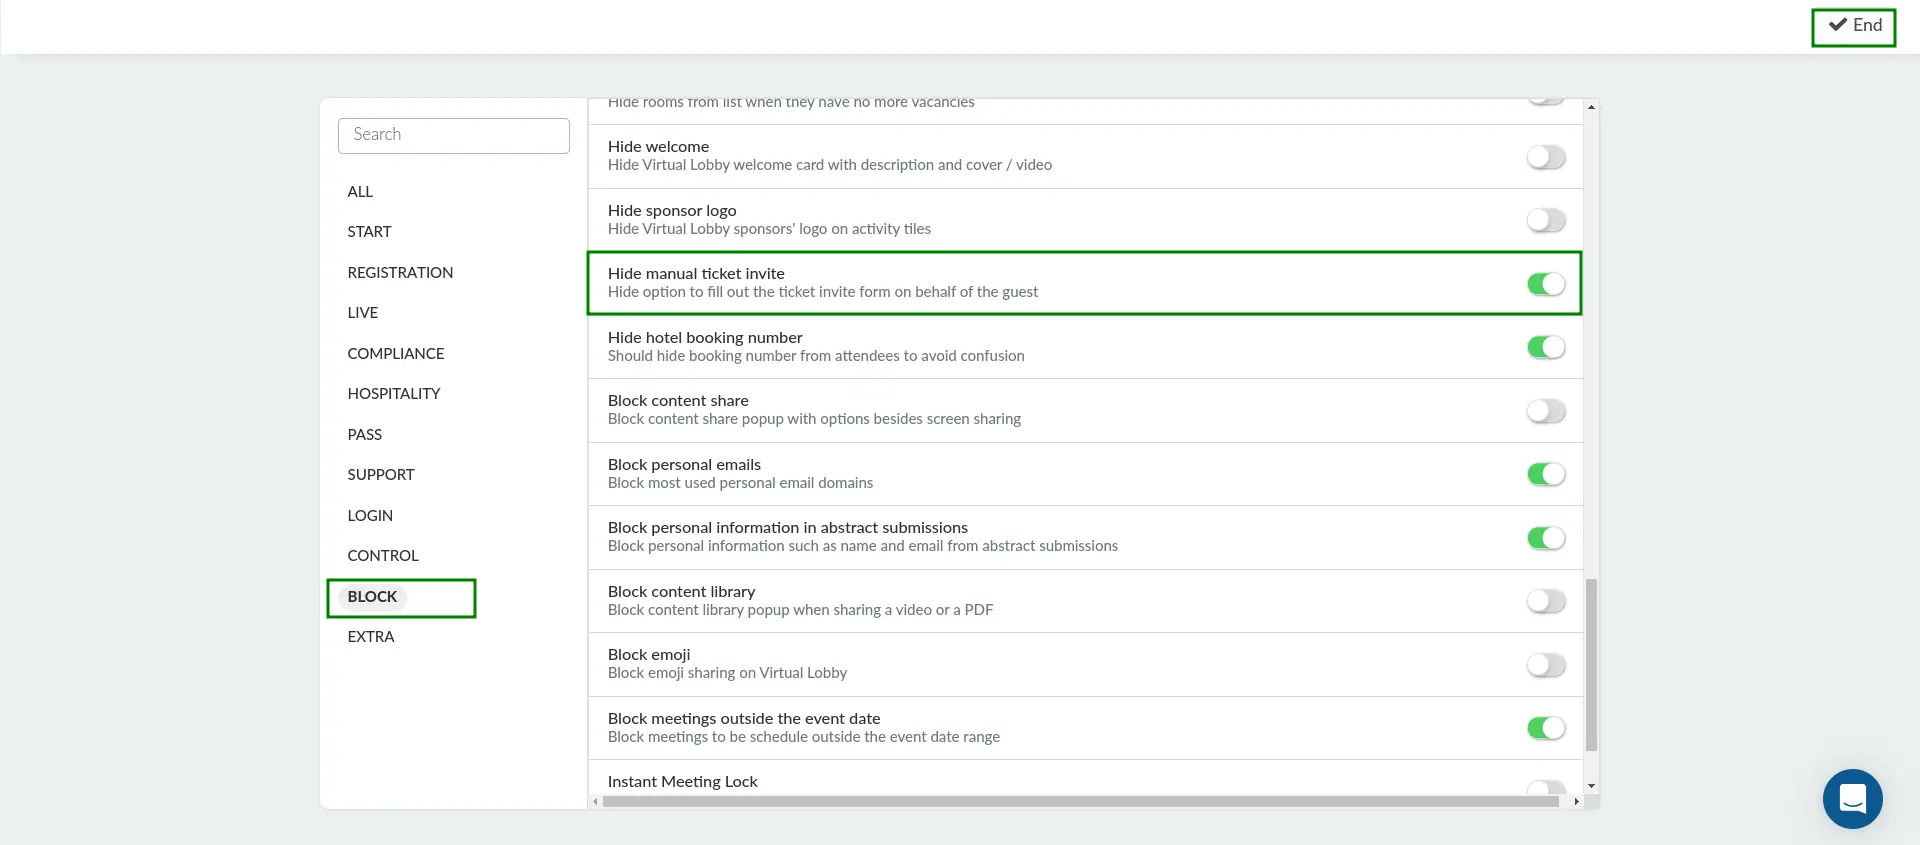Click 'Hide Virtual Lobby sponsors' logo' description
This screenshot has width=1920, height=845.
pos(769,229)
